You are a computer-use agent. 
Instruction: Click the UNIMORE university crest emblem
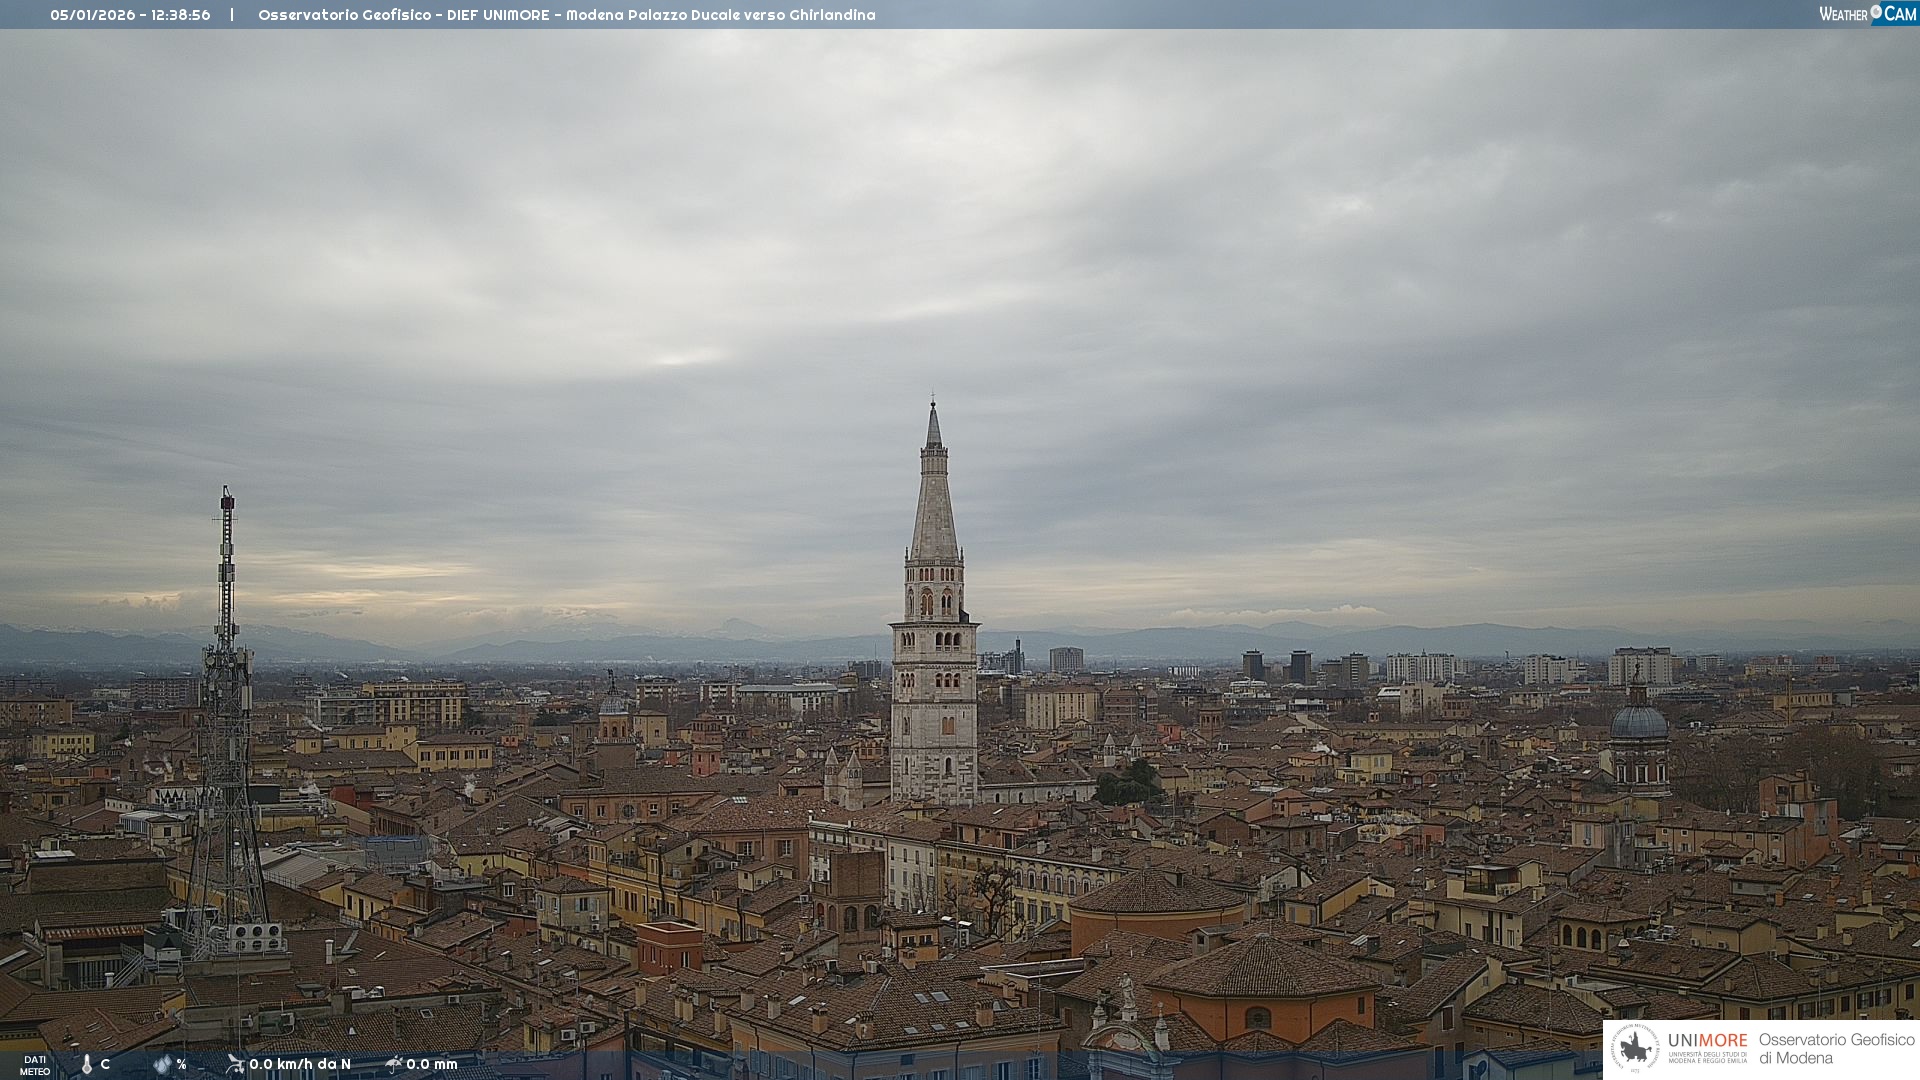point(1636,1049)
